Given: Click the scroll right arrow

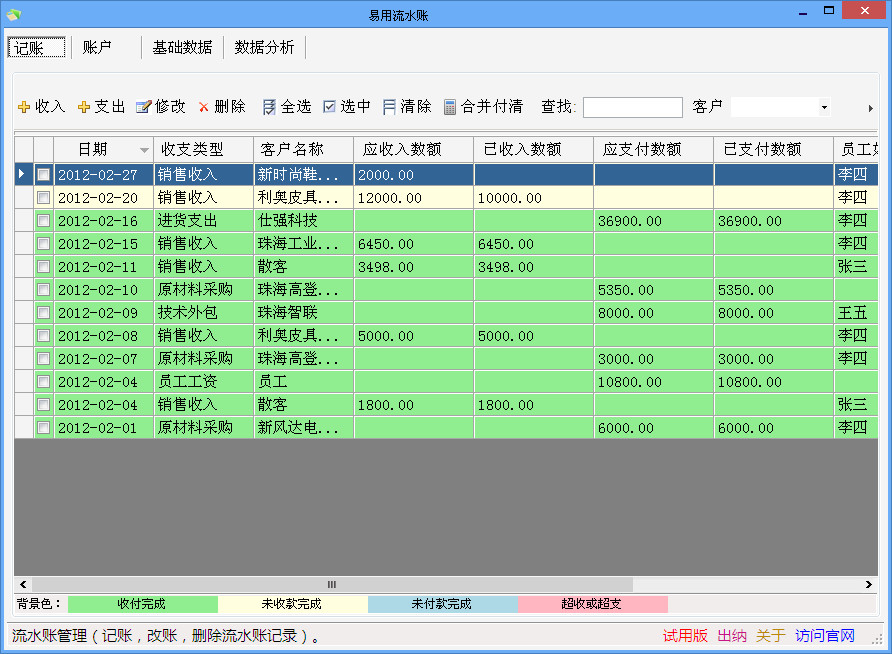Looking at the screenshot, I should pyautogui.click(x=868, y=584).
